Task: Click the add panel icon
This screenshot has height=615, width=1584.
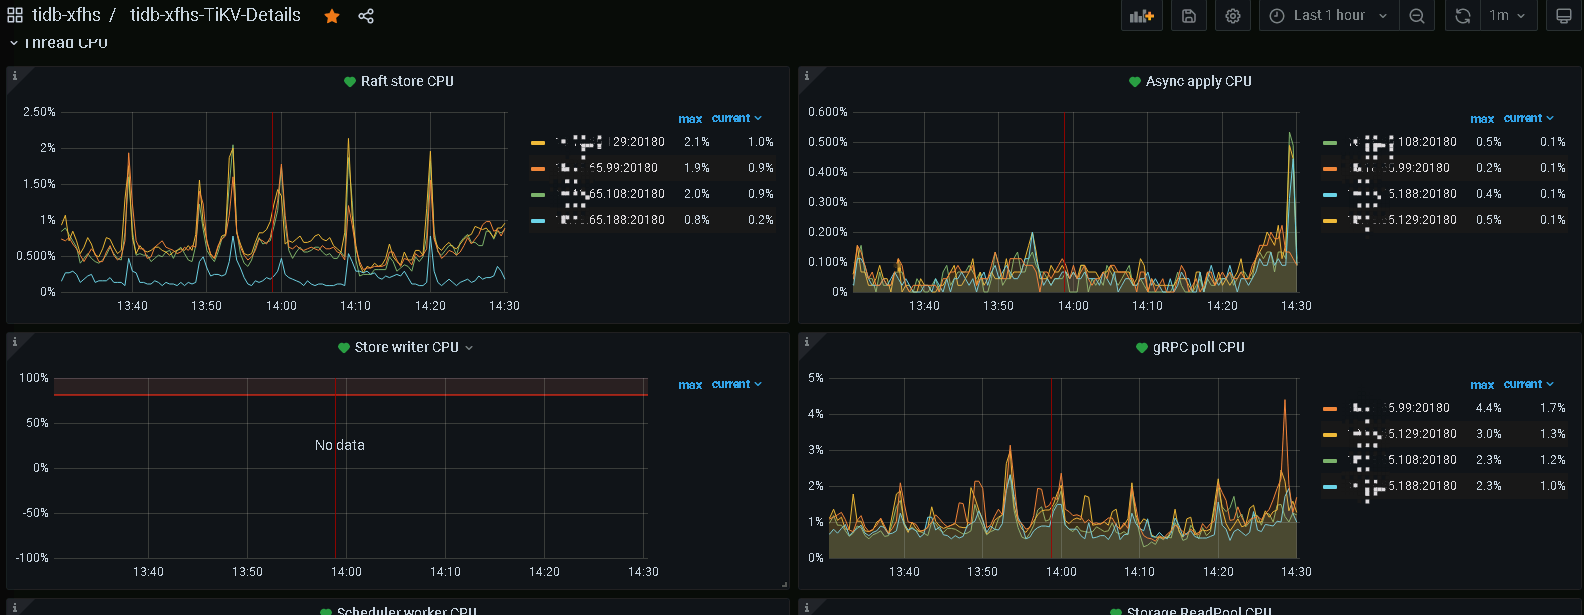Action: pyautogui.click(x=1141, y=16)
